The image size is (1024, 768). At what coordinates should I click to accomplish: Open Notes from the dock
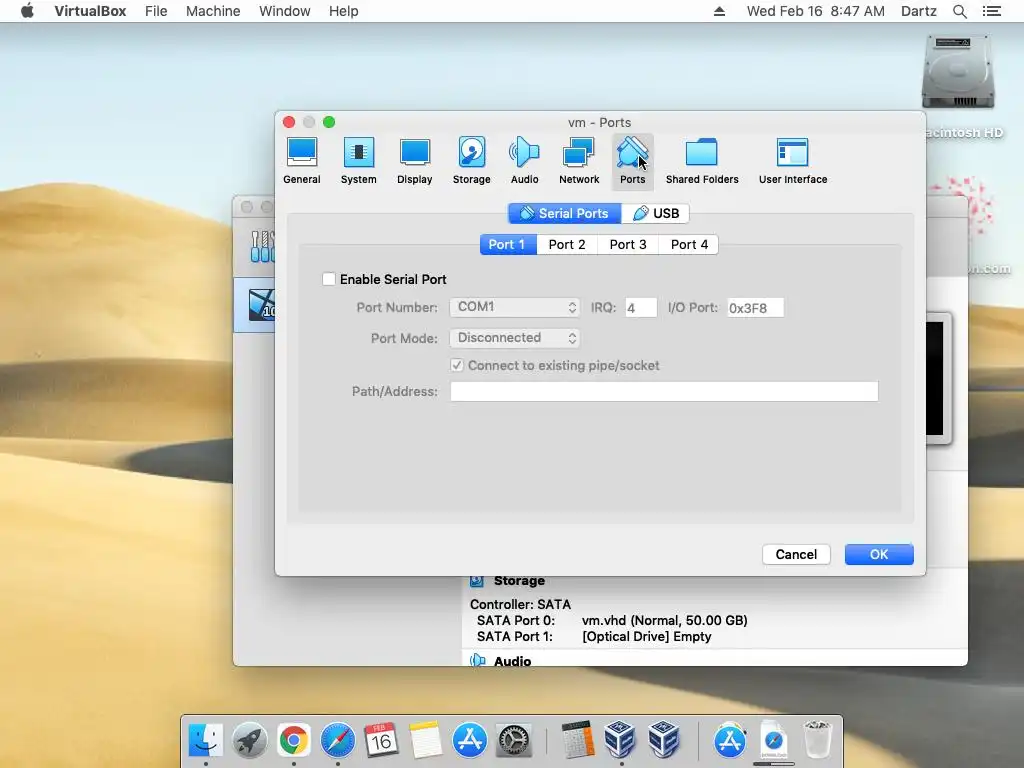[426, 740]
